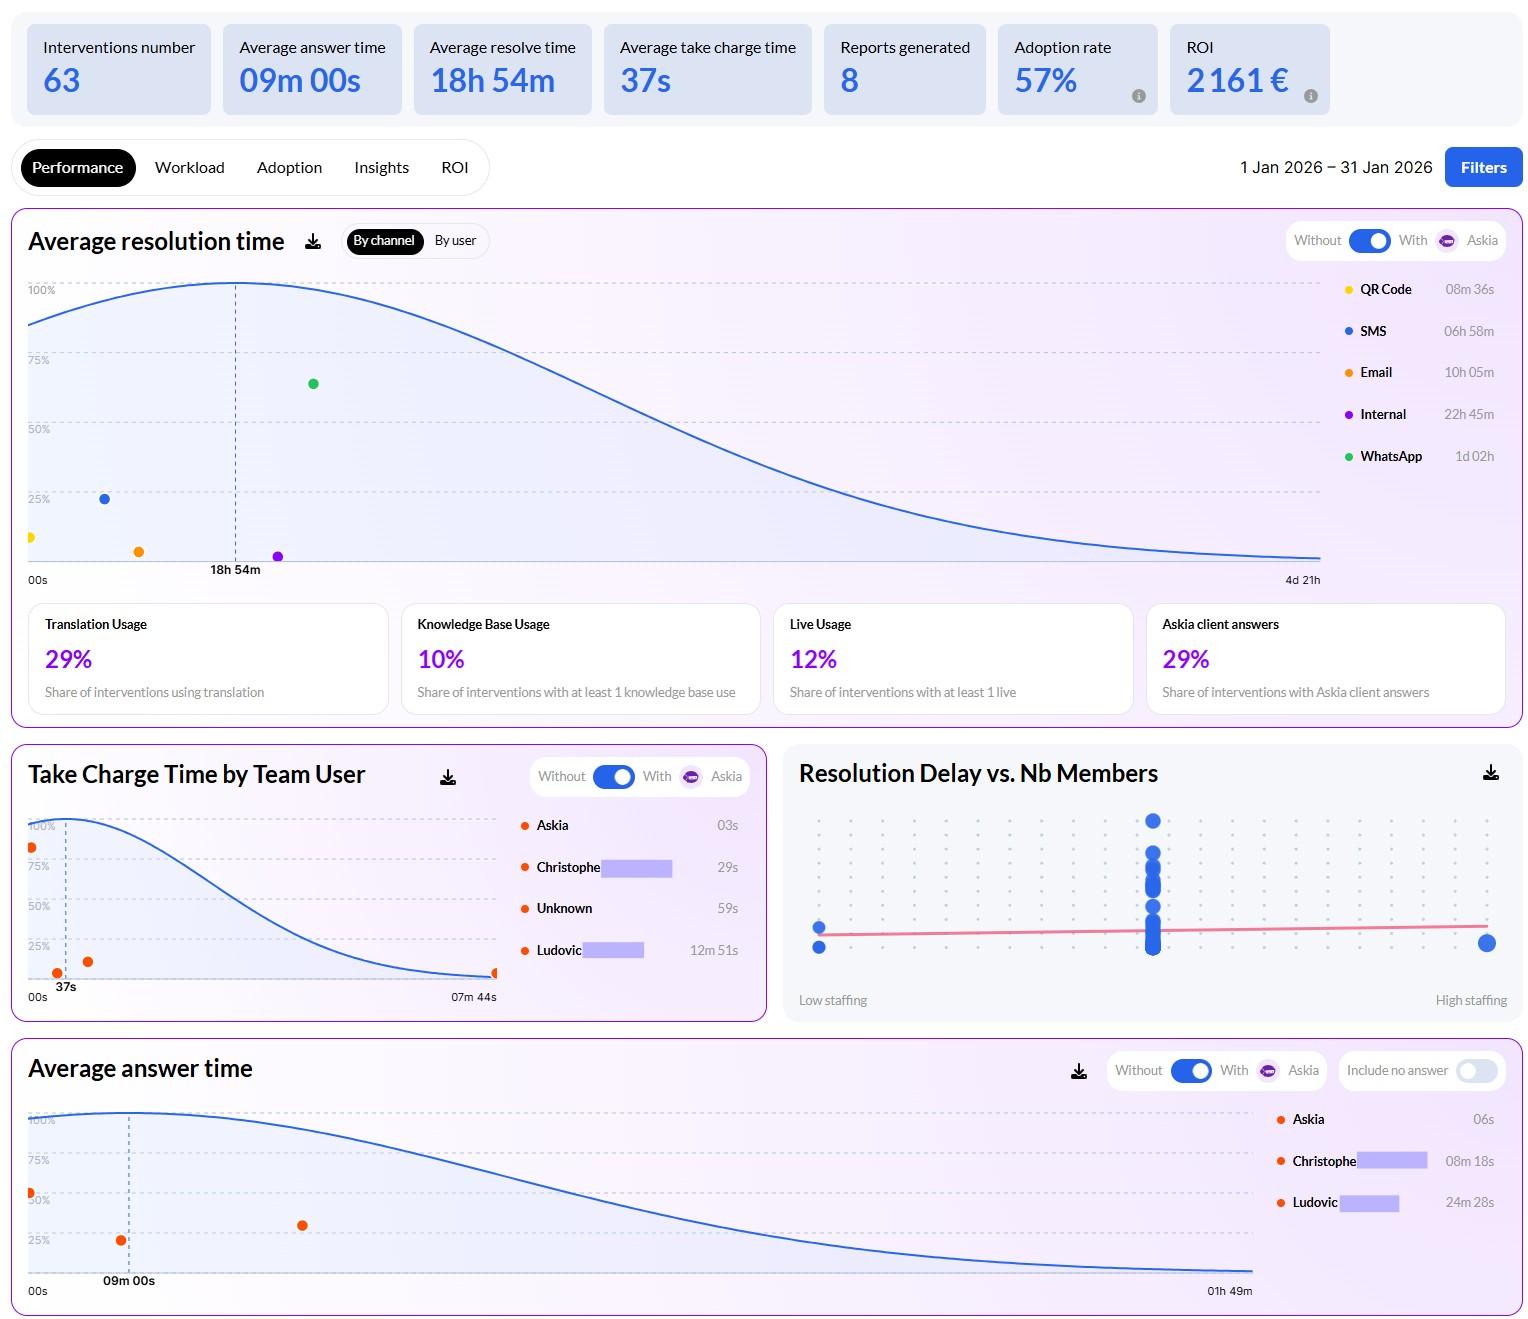Open the Filters button

click(x=1483, y=168)
